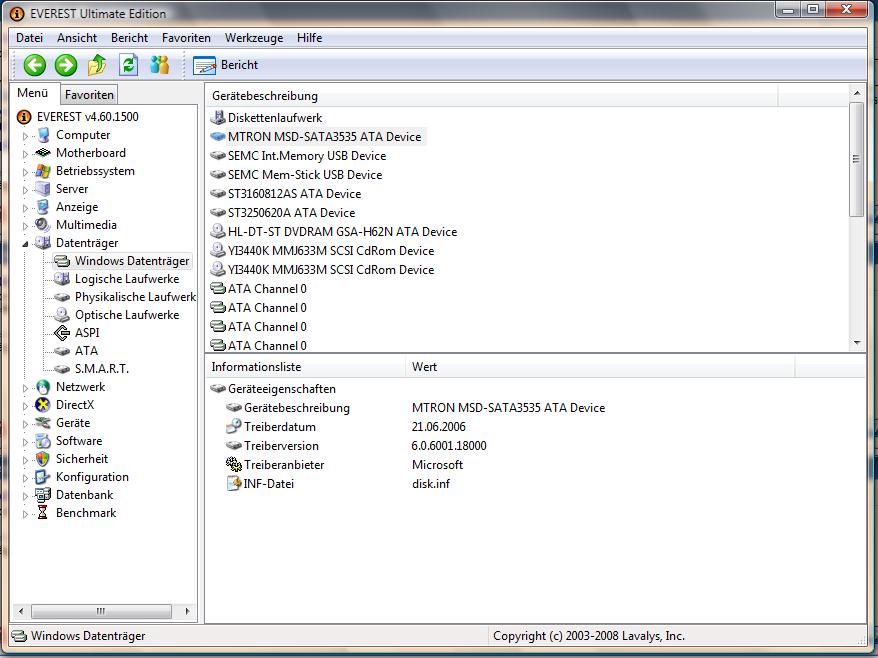878x658 pixels.
Task: Open the Favoriten menu
Action: [x=186, y=38]
